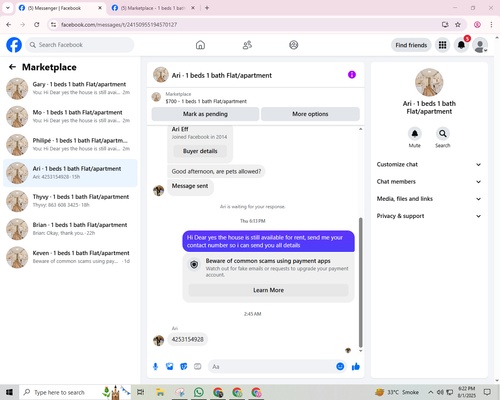Click Learn More on scam warning
Viewport: 500px width, 400px height.
[268, 290]
